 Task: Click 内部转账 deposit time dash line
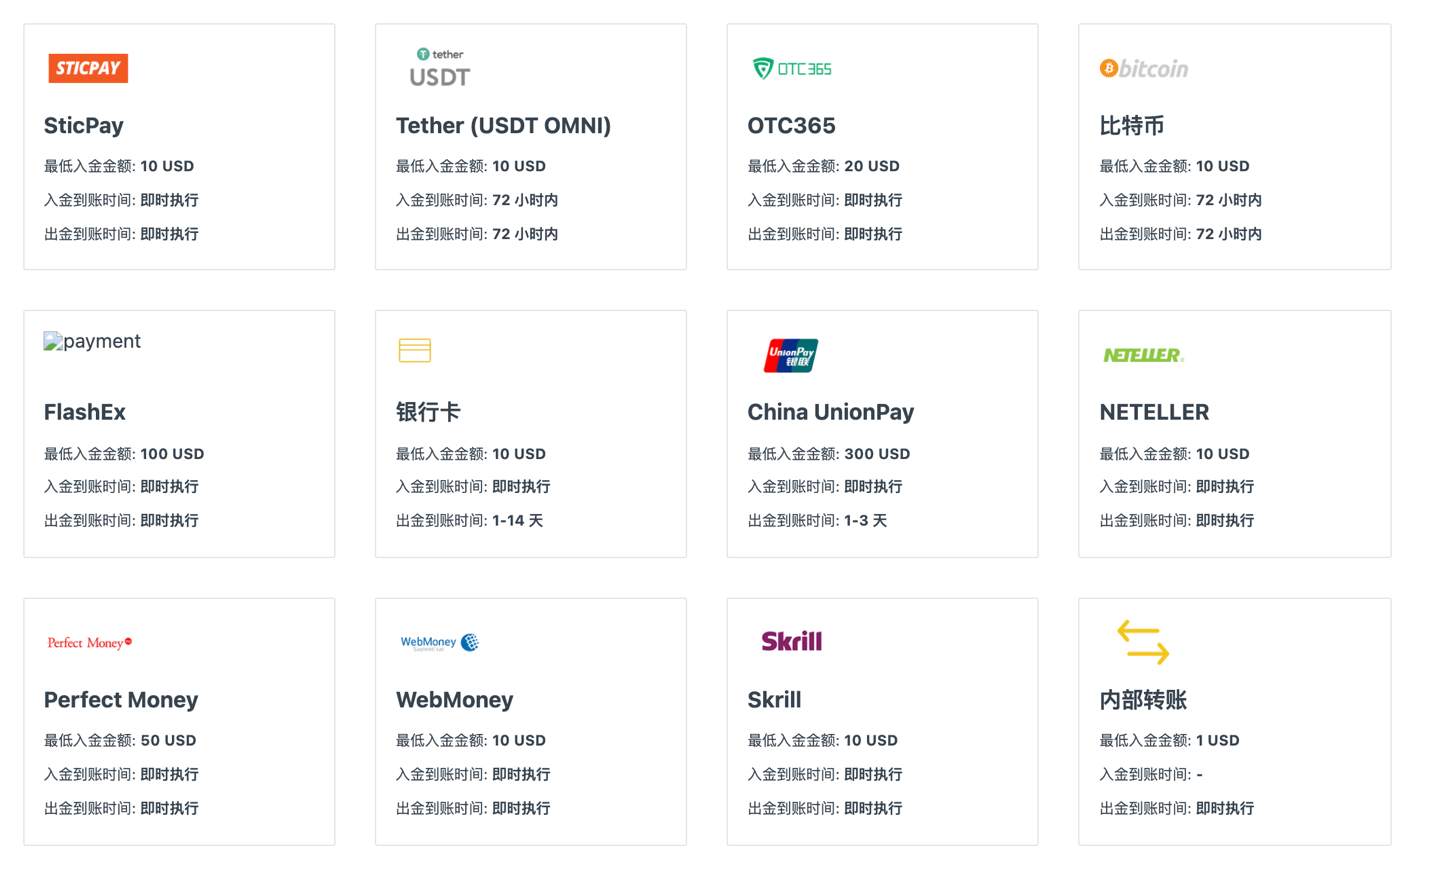tap(1151, 775)
